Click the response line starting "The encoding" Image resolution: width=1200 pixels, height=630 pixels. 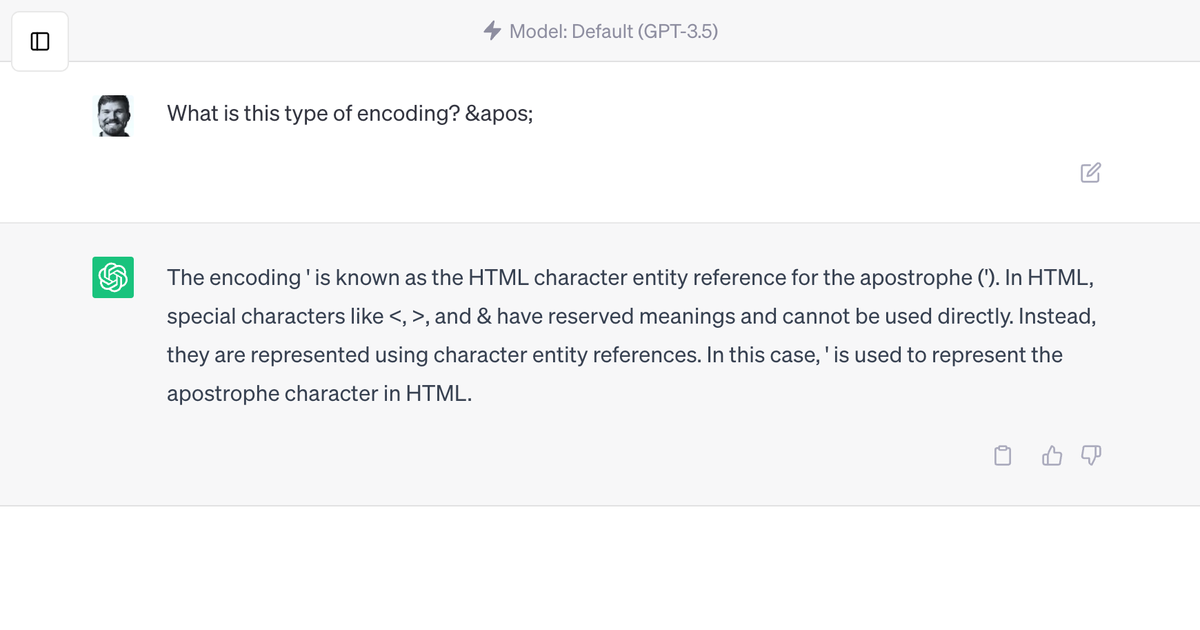(600, 277)
